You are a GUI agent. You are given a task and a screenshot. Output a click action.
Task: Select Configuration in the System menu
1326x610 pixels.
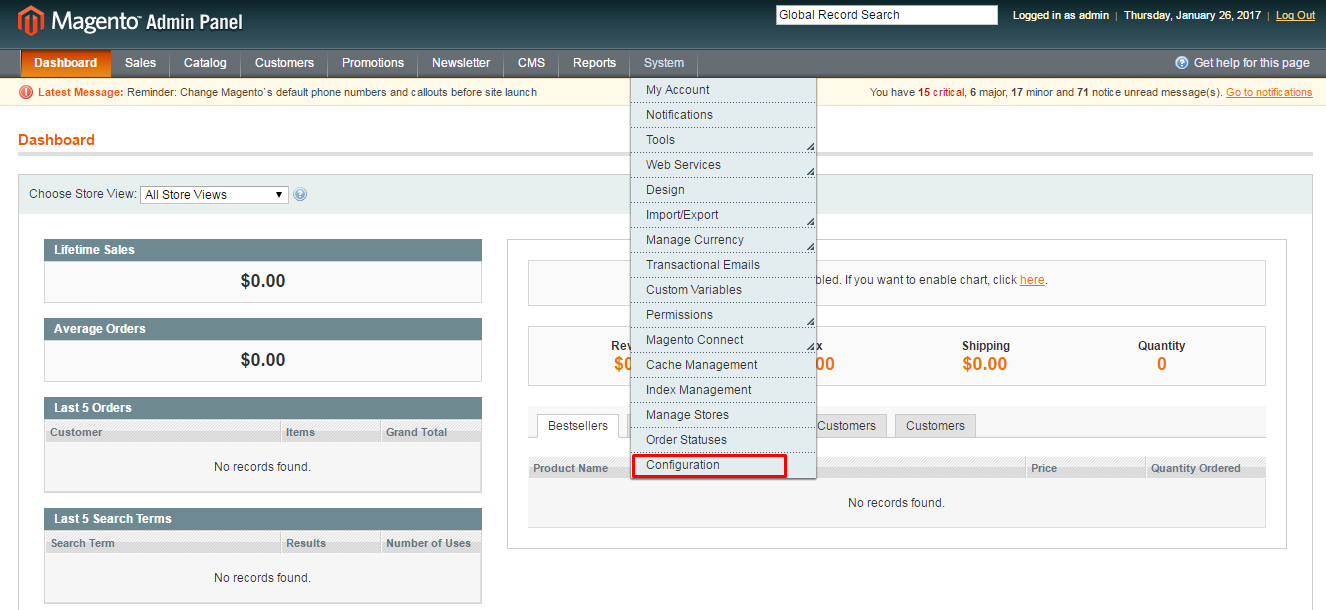pos(681,464)
